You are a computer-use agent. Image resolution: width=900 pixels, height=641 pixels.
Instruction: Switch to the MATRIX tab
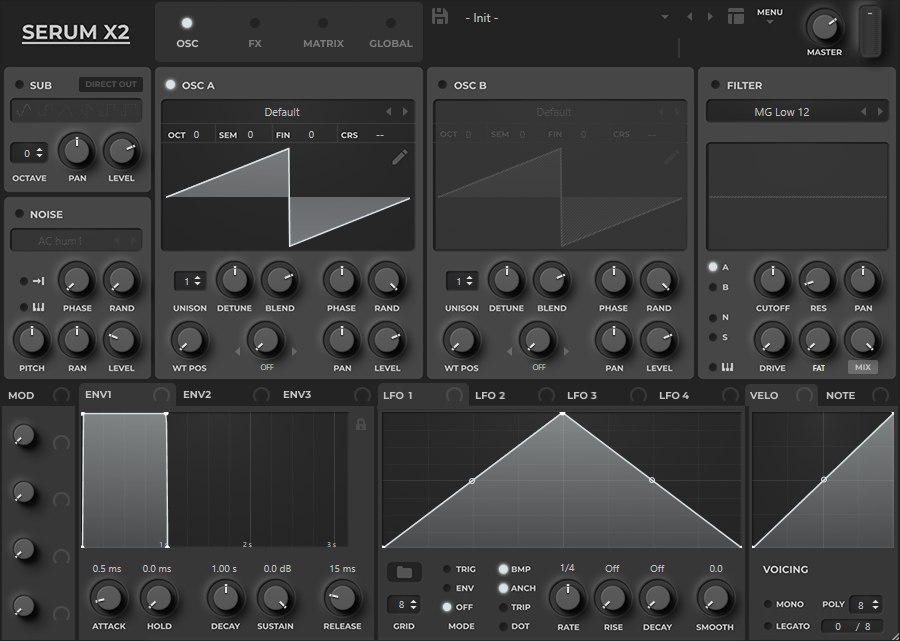tap(323, 33)
